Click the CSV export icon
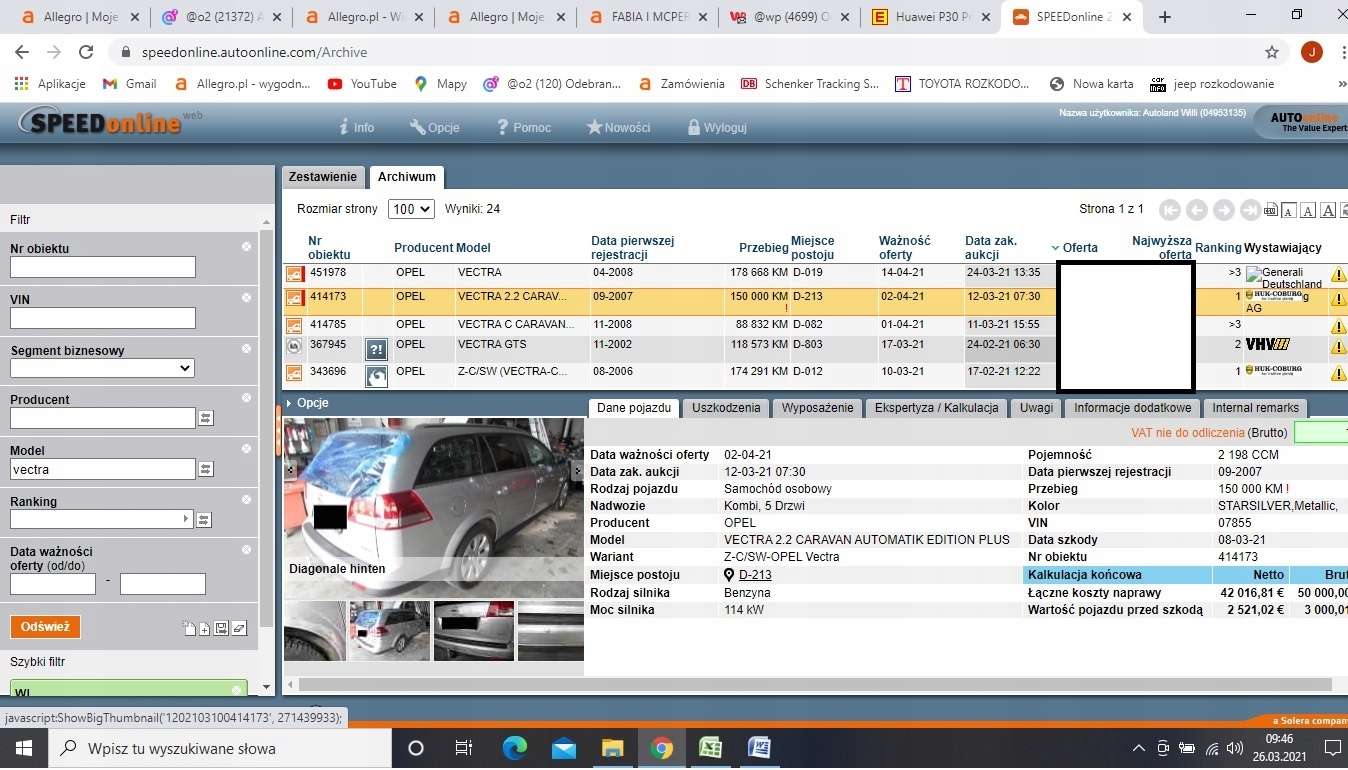The width and height of the screenshot is (1348, 770). [x=1271, y=210]
